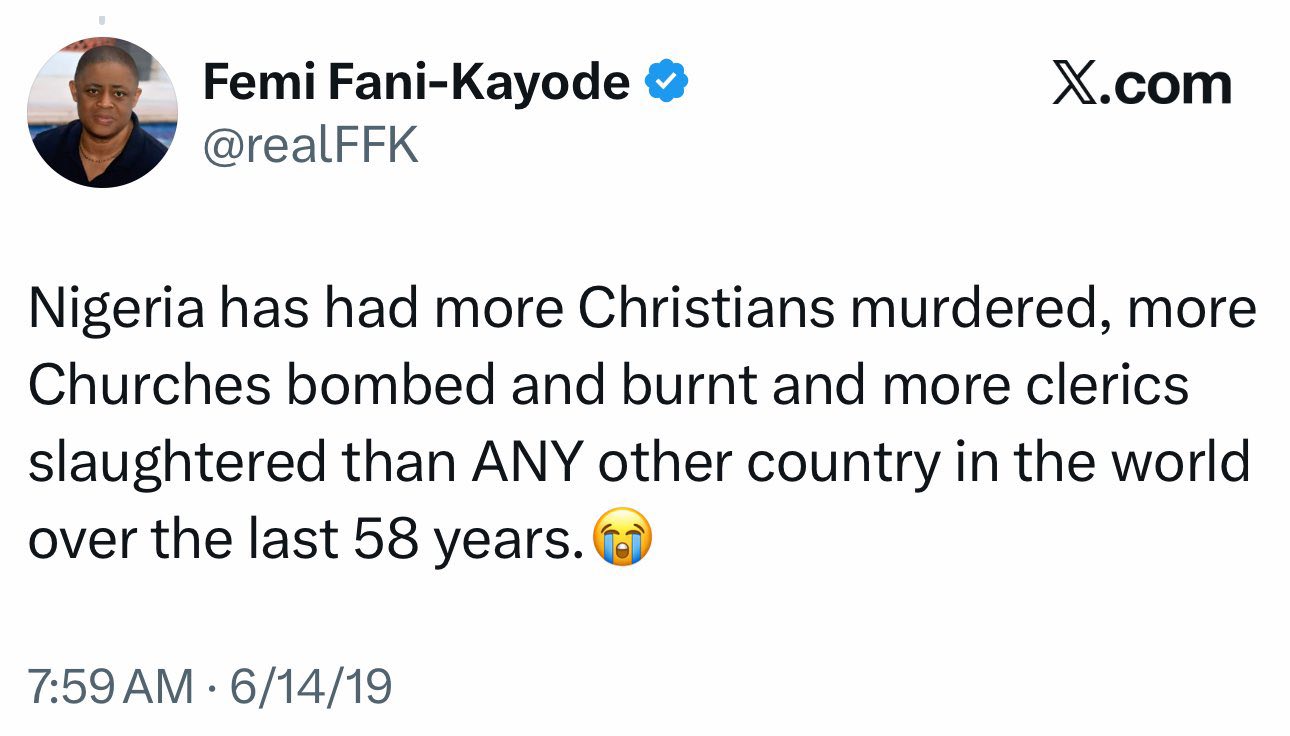The image size is (1290, 736).
Task: Click the loudly crying face emoji
Action: [x=622, y=540]
